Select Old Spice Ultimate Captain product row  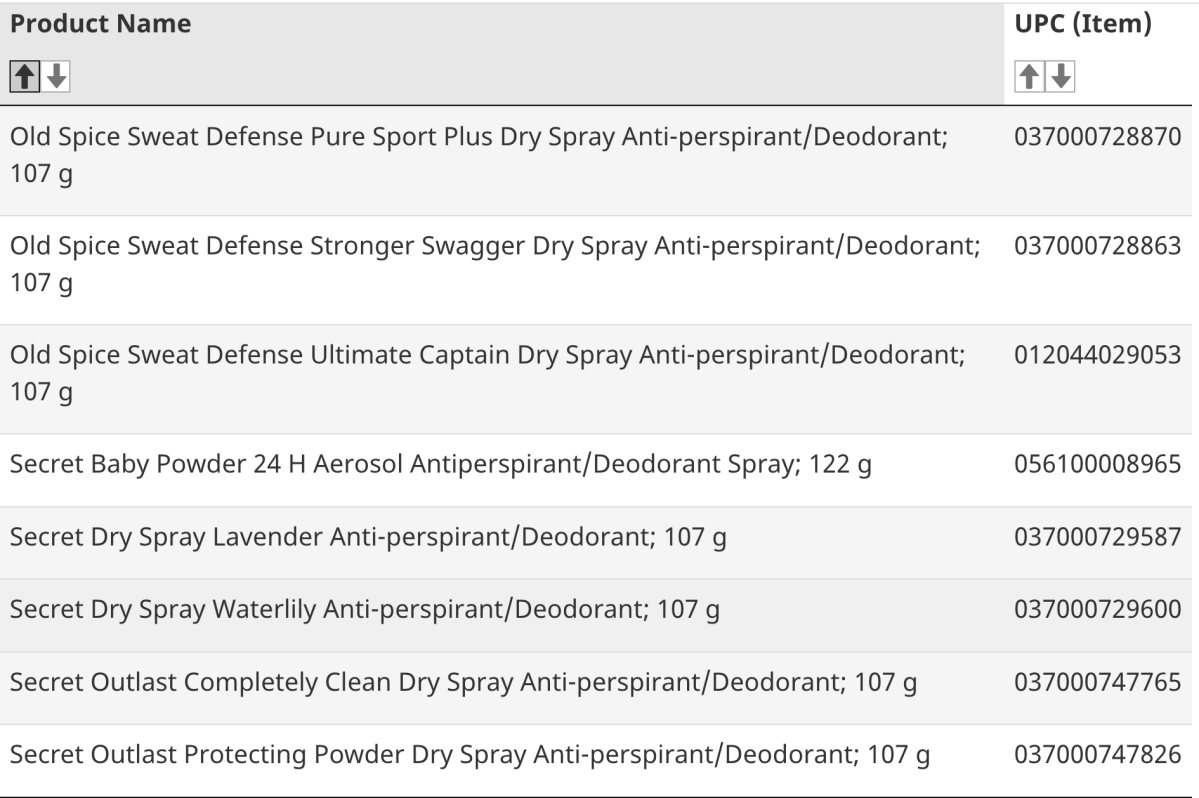[488, 373]
